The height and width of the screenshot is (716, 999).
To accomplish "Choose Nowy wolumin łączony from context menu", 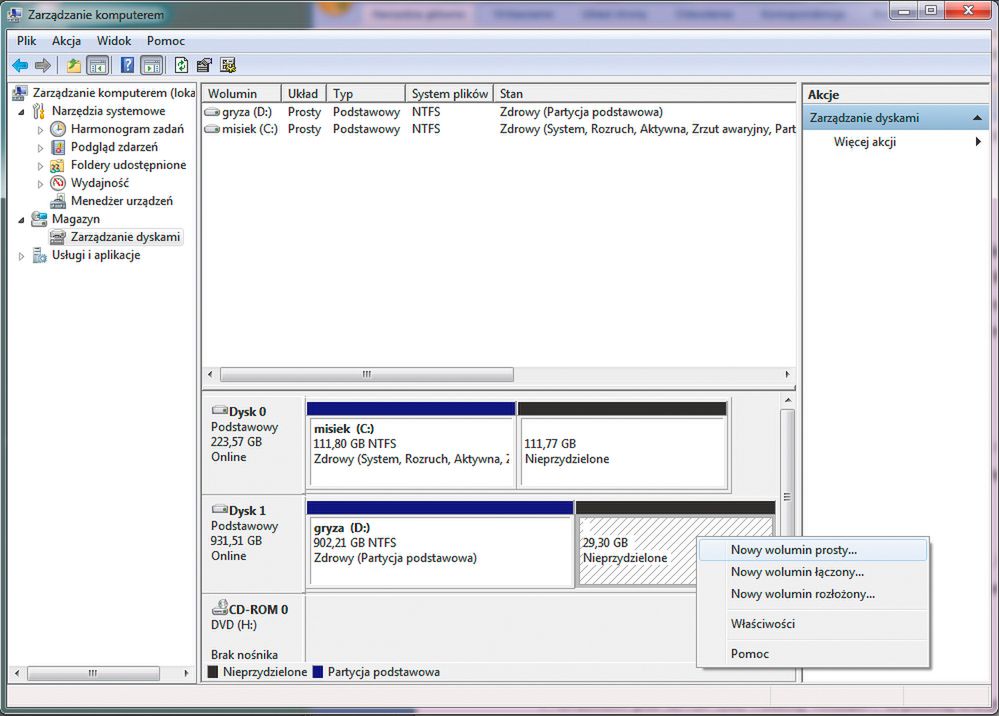I will (x=812, y=572).
